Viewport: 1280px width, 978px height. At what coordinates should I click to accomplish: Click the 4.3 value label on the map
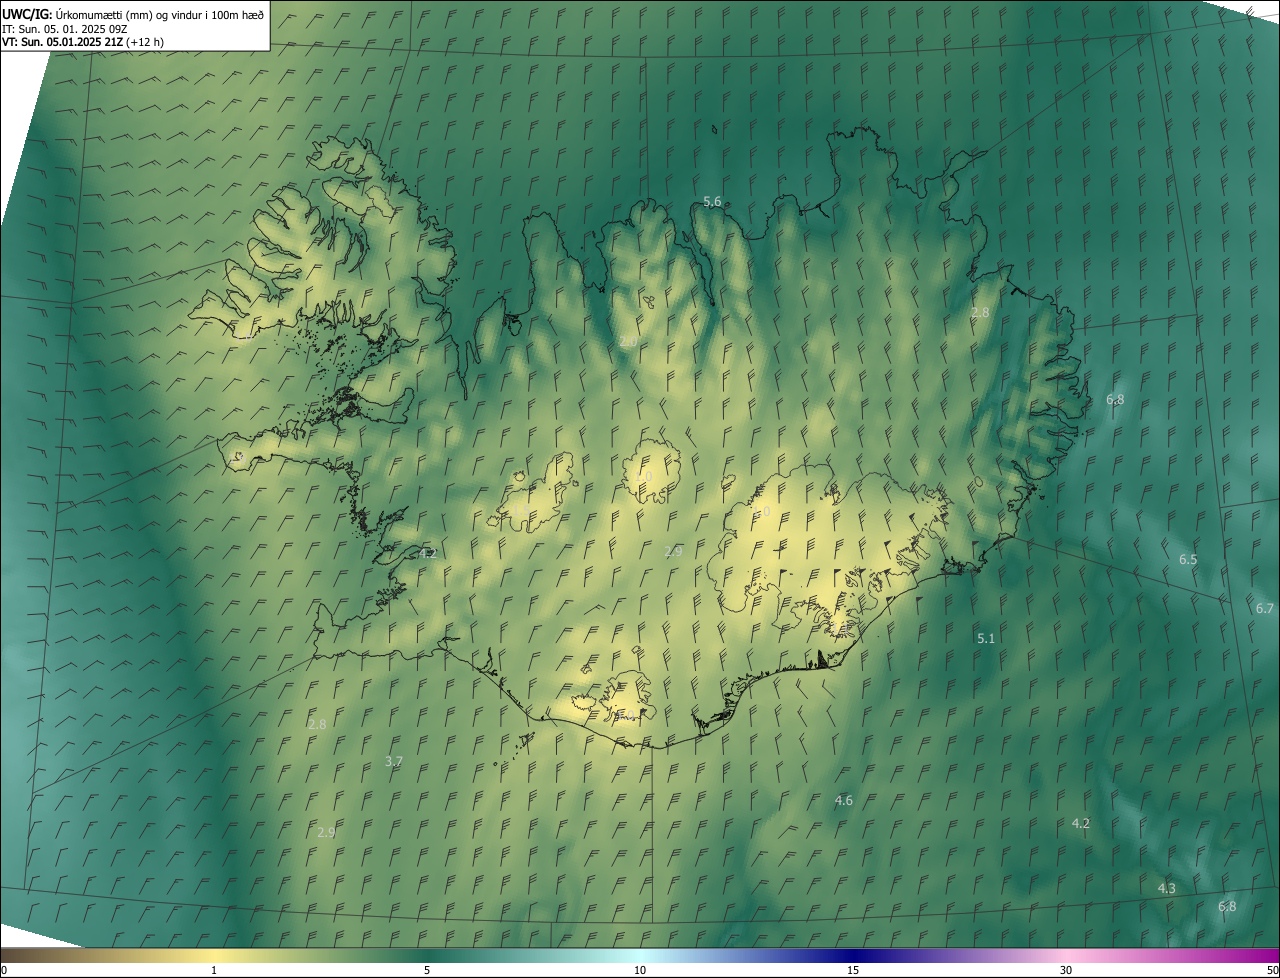[x=1167, y=889]
